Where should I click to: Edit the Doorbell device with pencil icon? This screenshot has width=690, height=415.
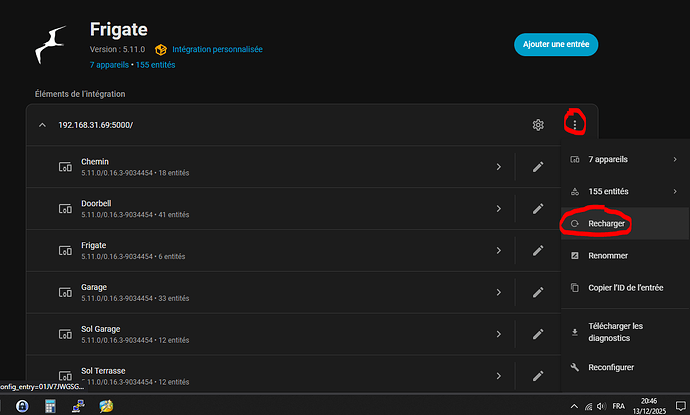pyautogui.click(x=538, y=208)
